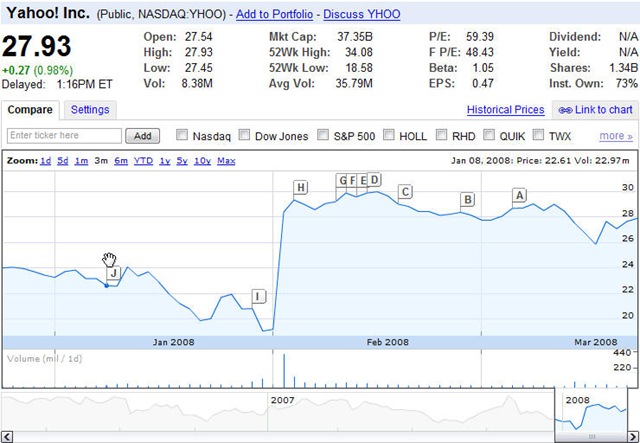Click the Link to chart button
Image resolution: width=640 pixels, height=443 pixels.
pyautogui.click(x=596, y=110)
